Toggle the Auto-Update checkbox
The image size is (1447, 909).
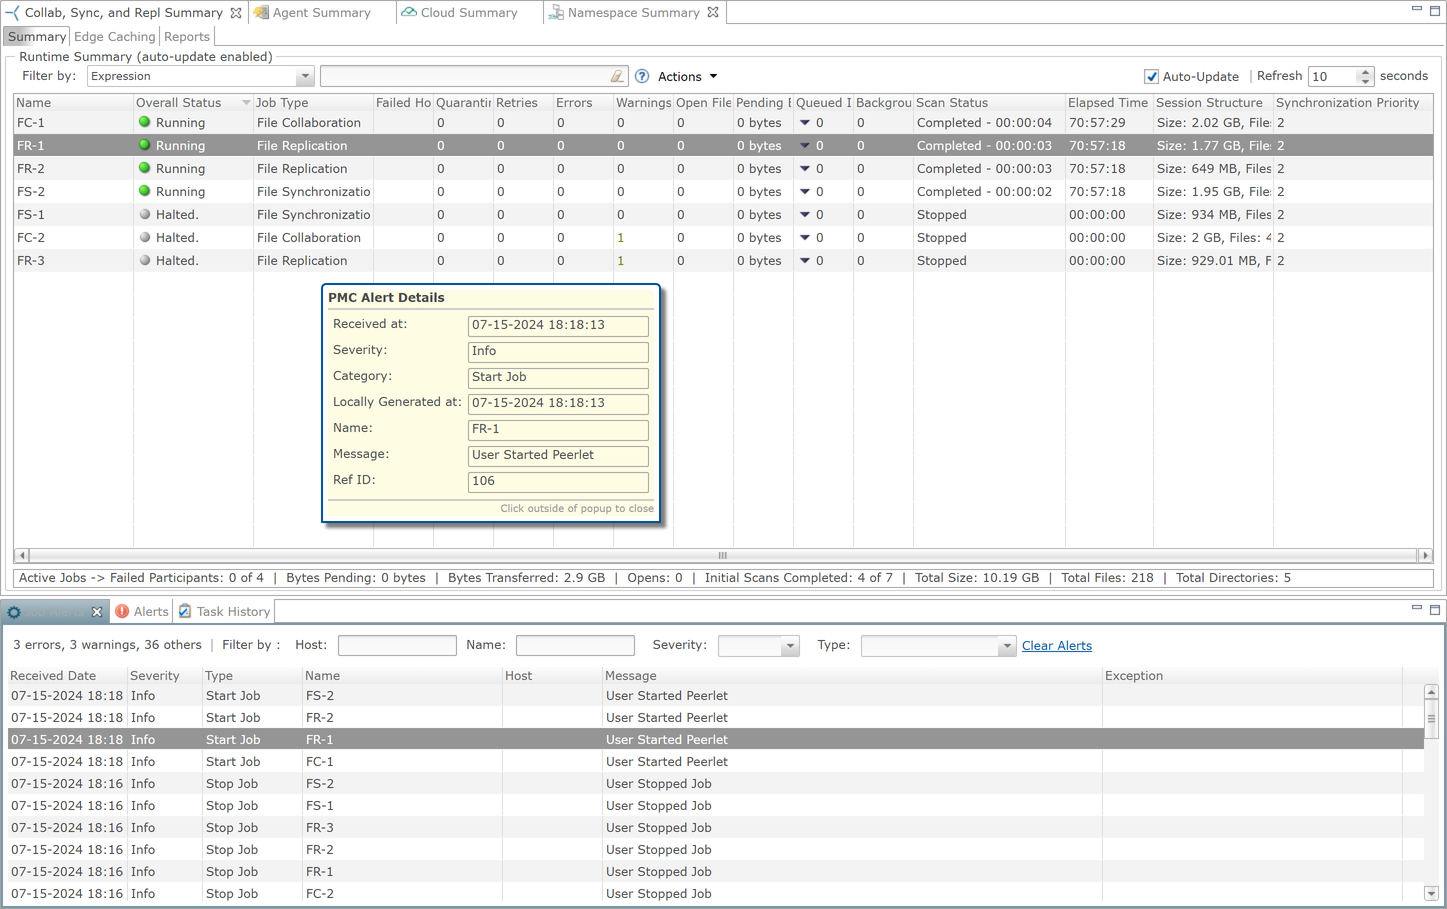[x=1151, y=77]
